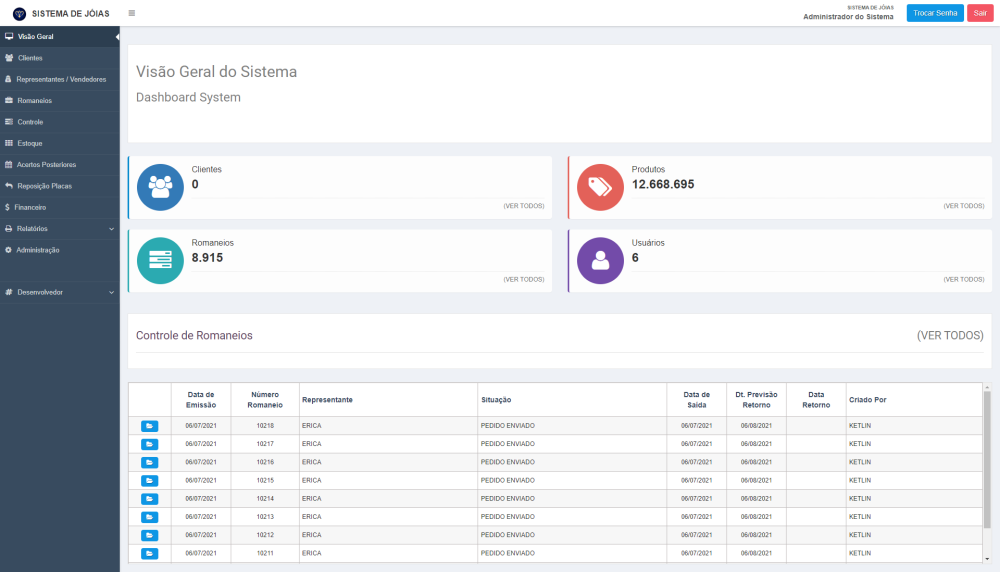Click VER TODOS in Usuários card
Viewport: 1000px width, 572px height.
tap(964, 279)
